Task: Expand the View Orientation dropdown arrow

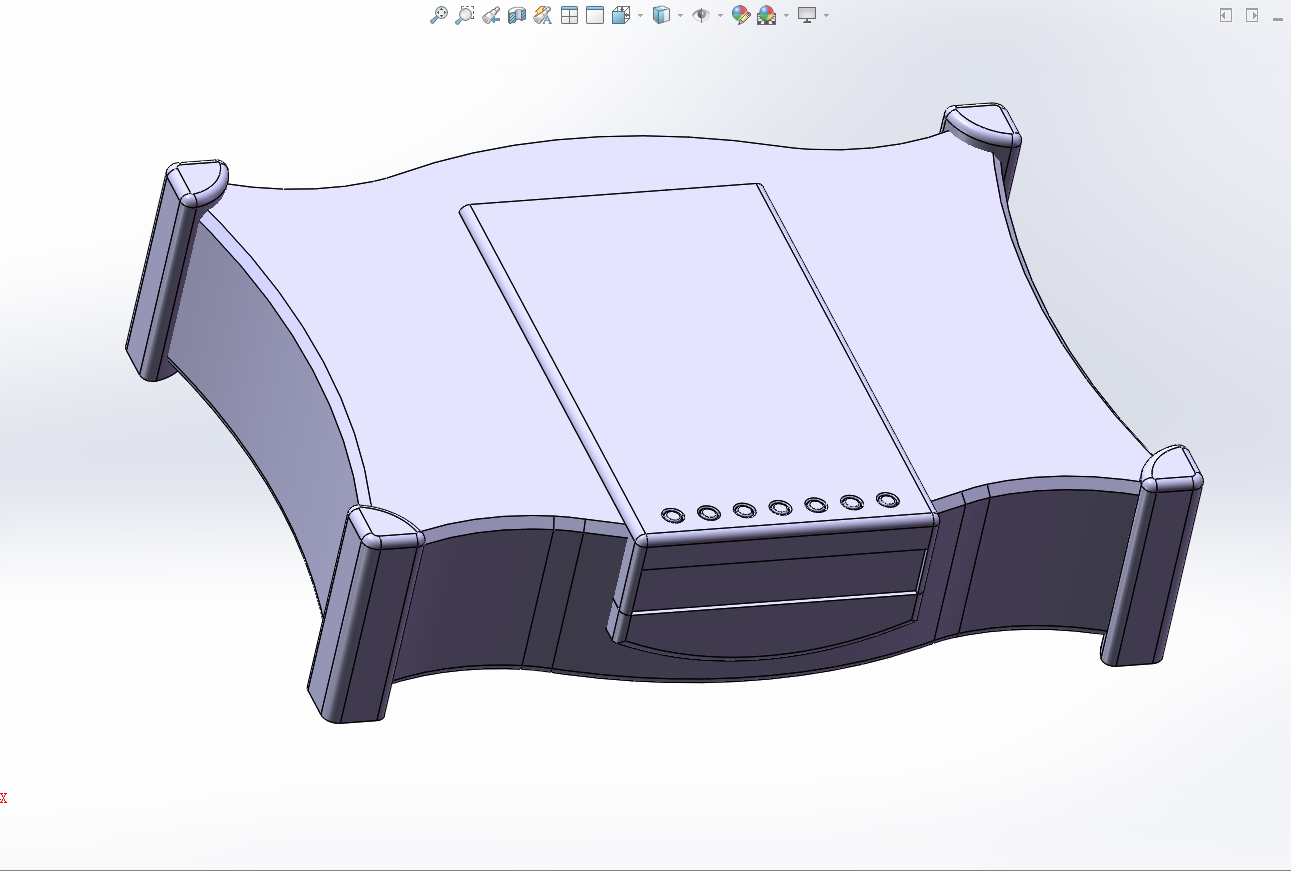Action: [640, 16]
